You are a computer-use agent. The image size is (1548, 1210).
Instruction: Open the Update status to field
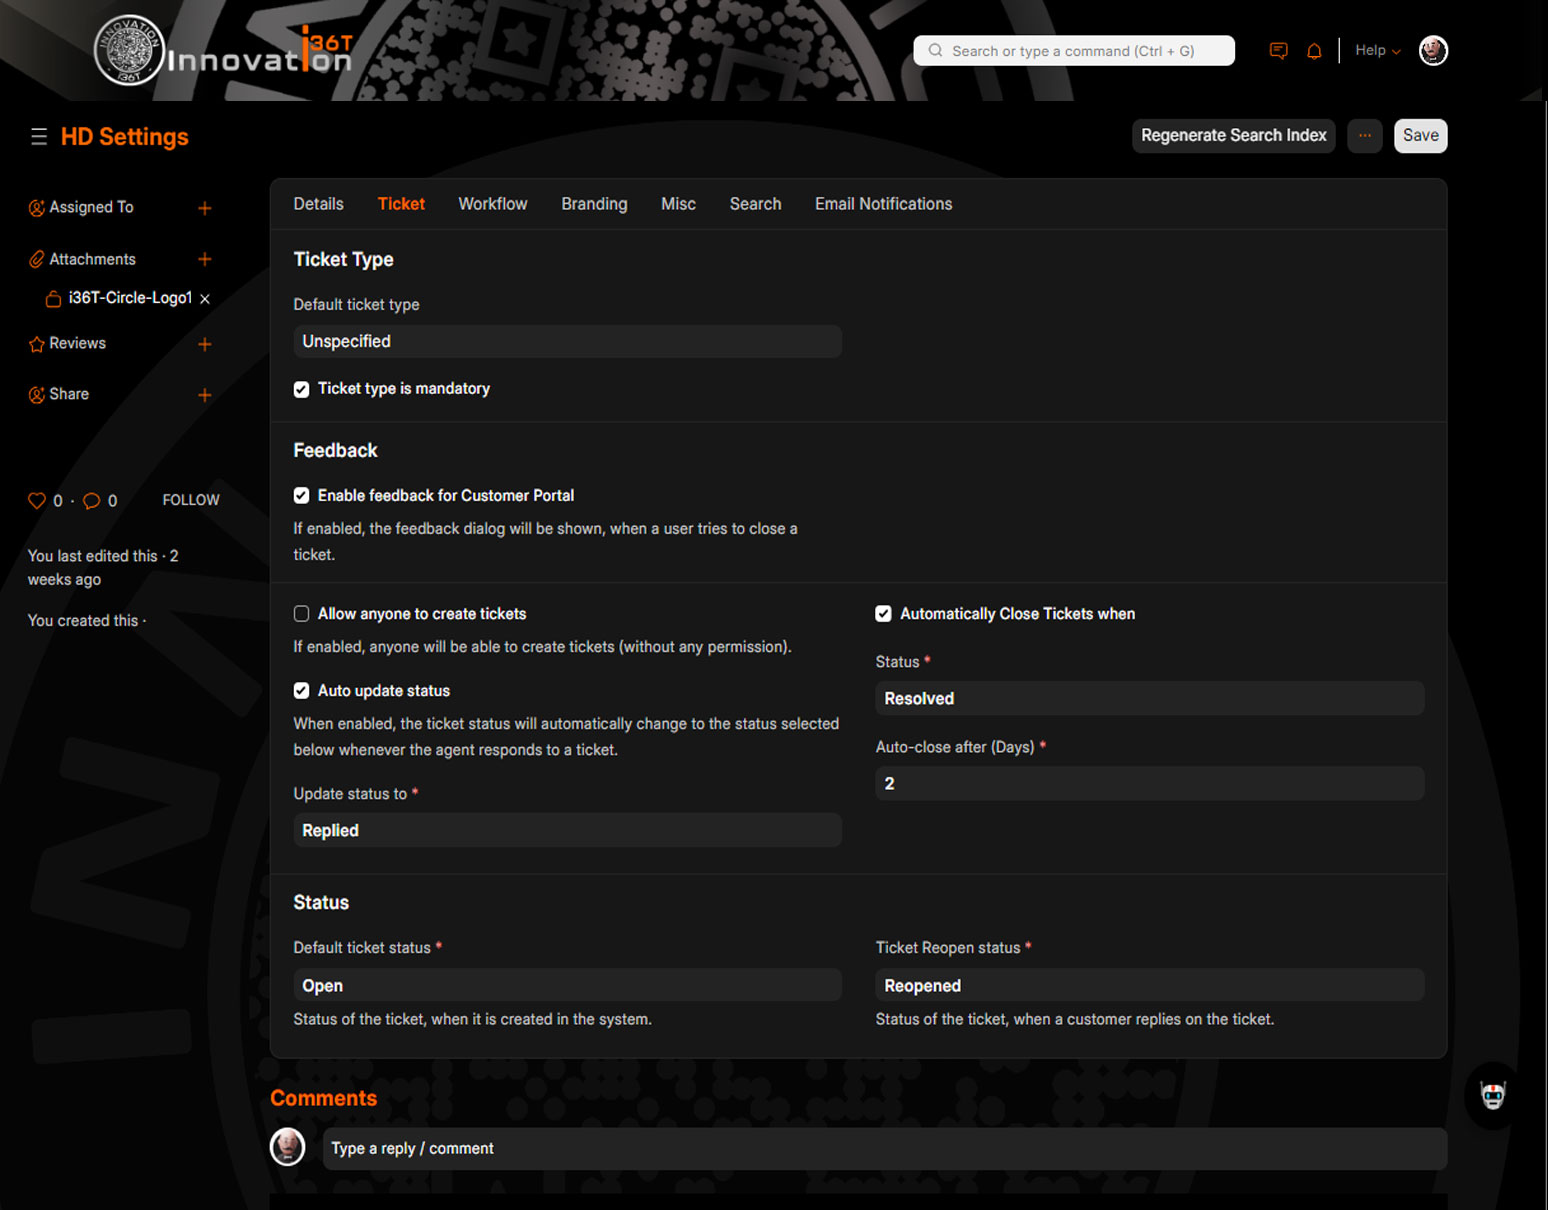(567, 831)
